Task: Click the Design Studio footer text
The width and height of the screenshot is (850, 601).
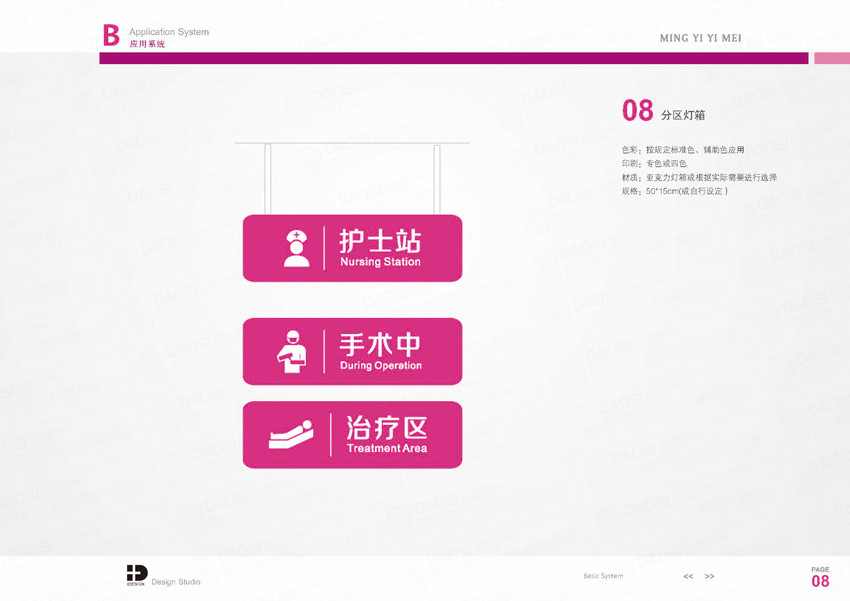Action: pyautogui.click(x=176, y=582)
